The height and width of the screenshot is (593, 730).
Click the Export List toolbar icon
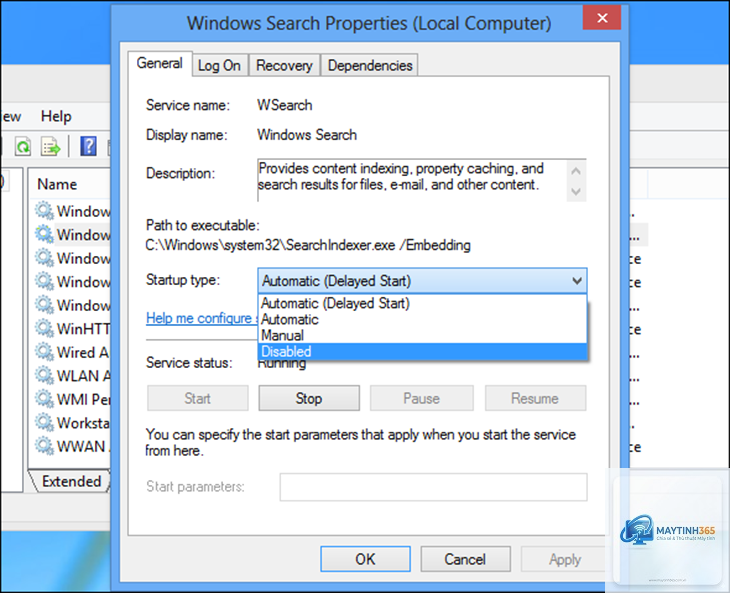point(50,147)
